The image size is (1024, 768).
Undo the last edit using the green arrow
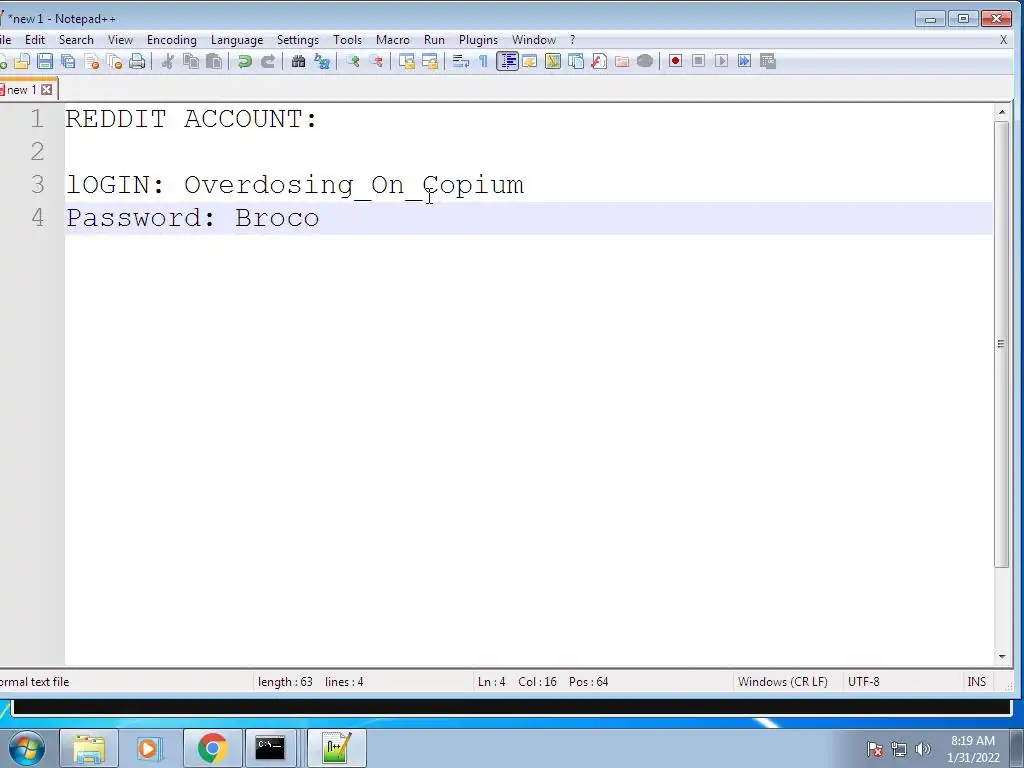point(245,61)
